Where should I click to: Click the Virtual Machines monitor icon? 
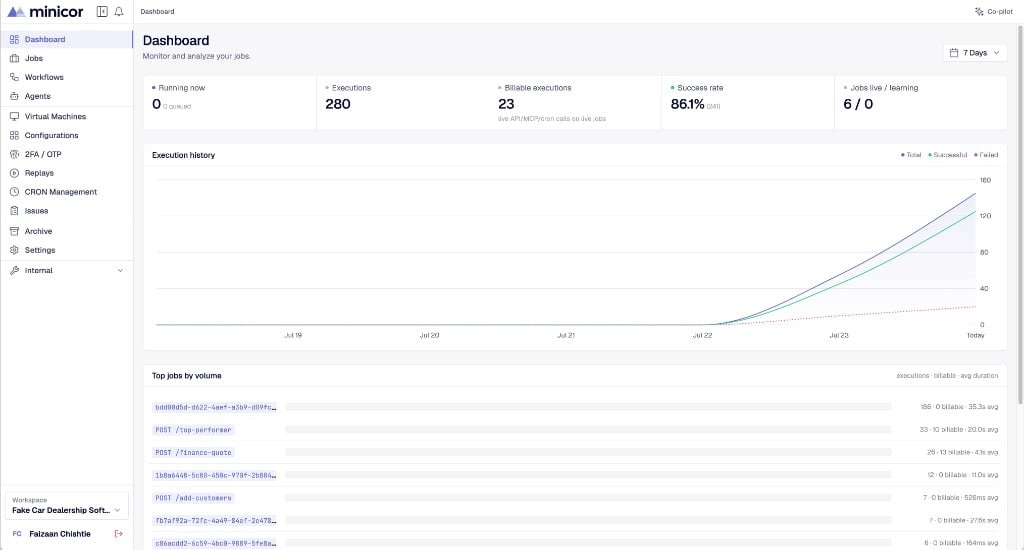pos(14,116)
